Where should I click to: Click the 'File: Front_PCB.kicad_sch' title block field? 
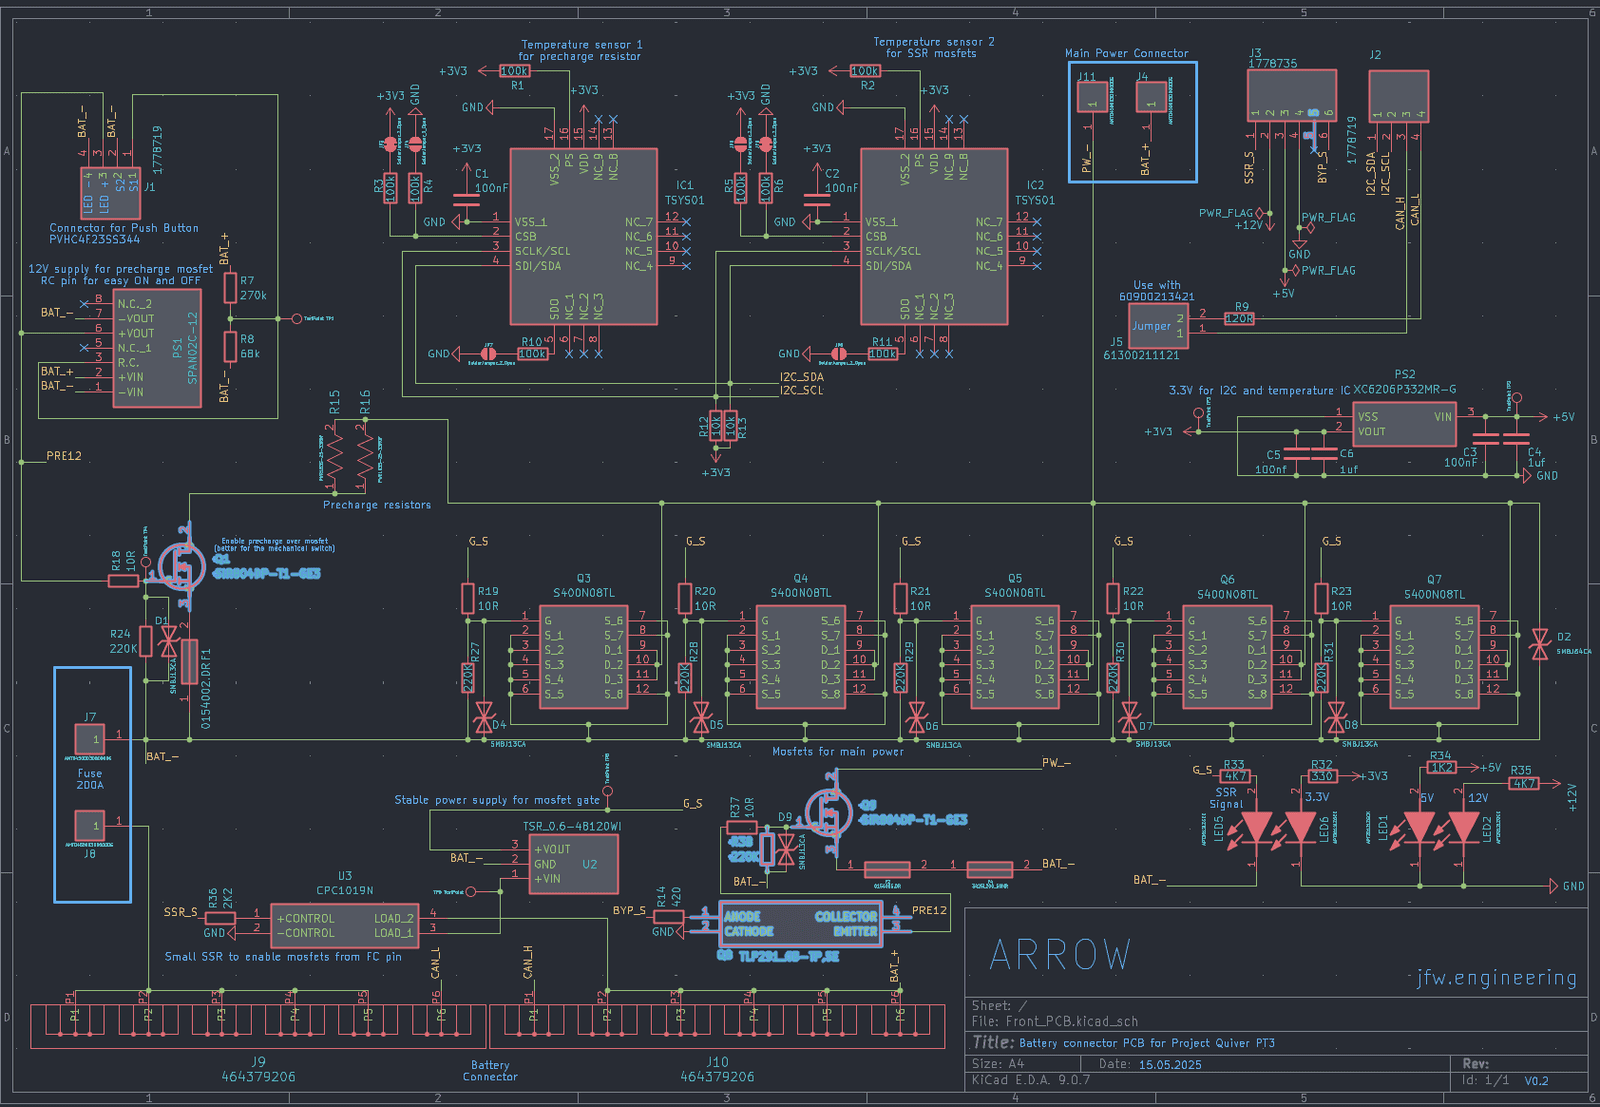click(x=1055, y=1022)
